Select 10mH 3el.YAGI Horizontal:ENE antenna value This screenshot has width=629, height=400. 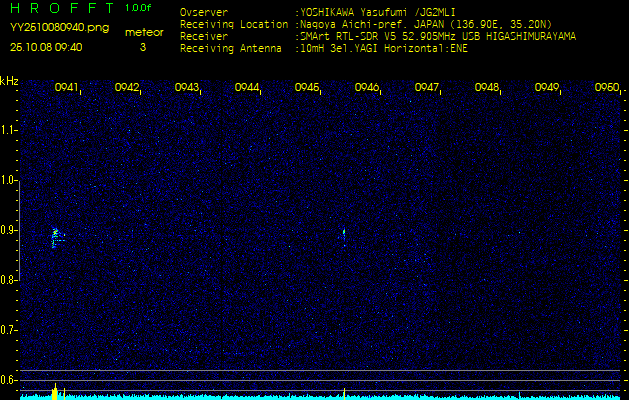tap(383, 49)
